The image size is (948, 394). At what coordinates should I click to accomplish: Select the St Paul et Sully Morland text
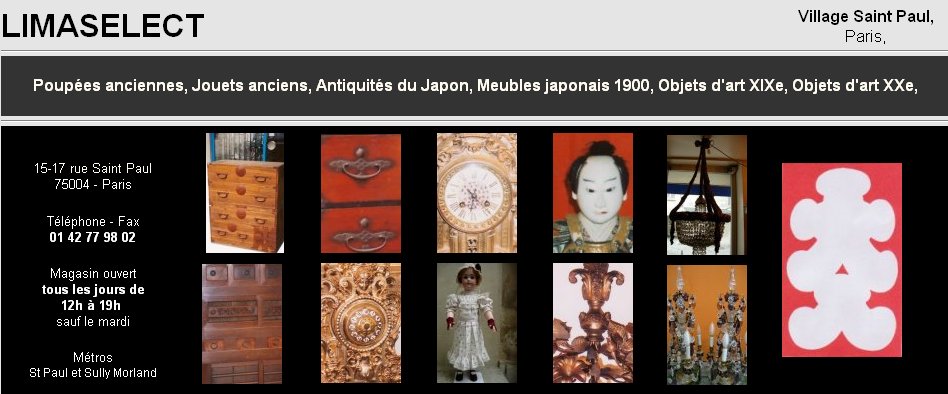point(93,373)
